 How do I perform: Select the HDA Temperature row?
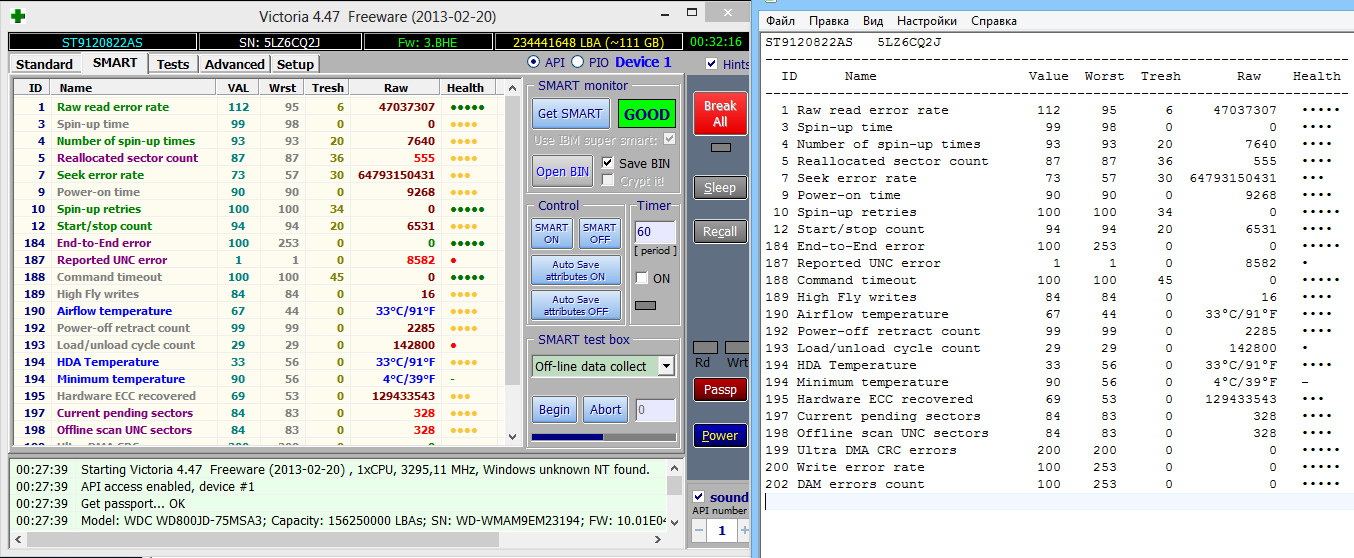pos(258,362)
